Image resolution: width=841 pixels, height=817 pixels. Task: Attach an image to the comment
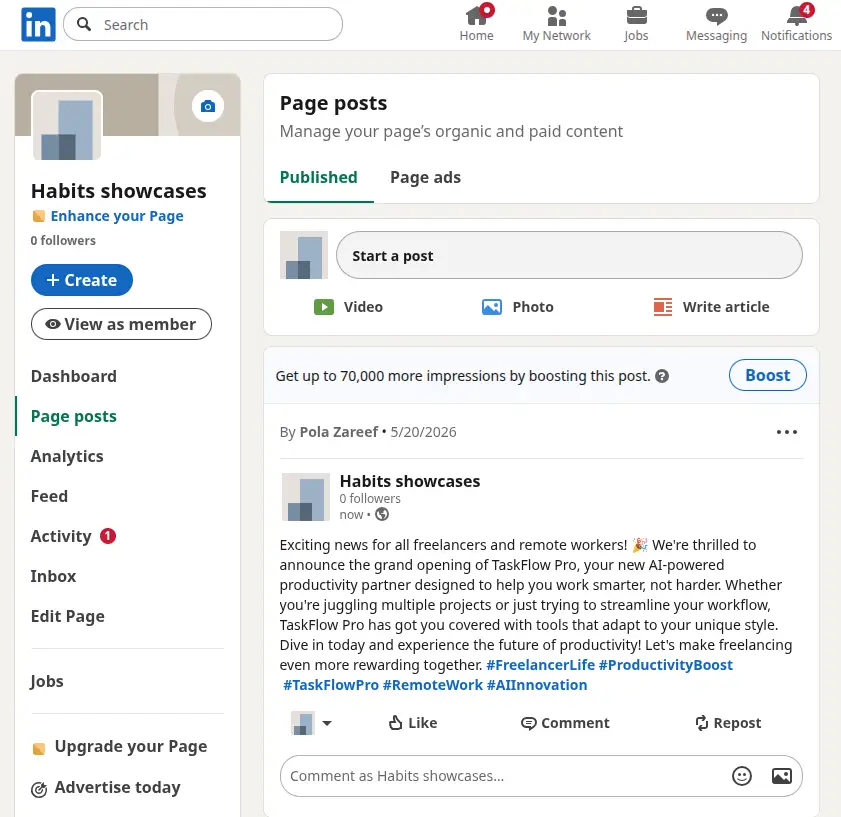(781, 776)
